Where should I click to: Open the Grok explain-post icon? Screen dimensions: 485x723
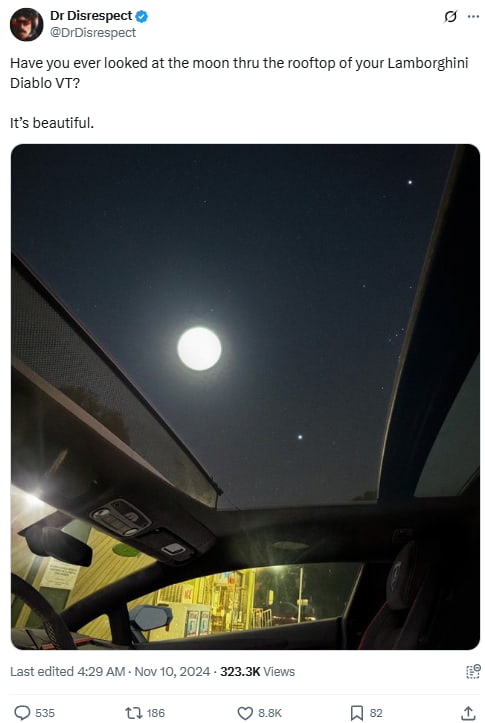tap(450, 17)
